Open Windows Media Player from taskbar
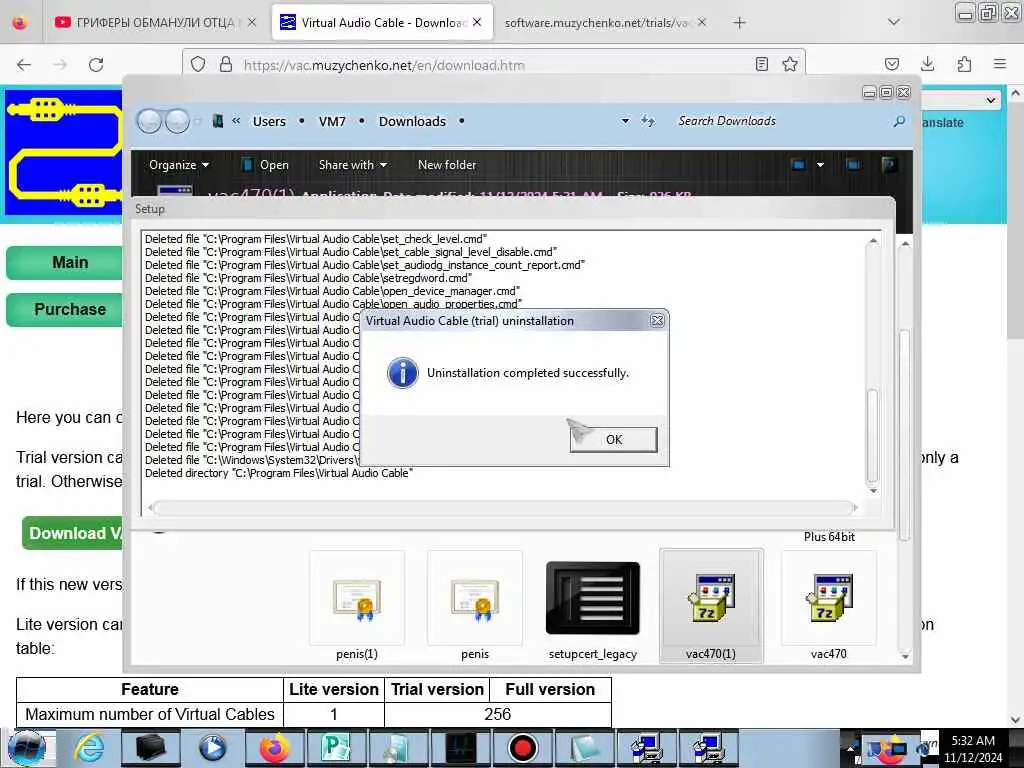 [x=212, y=748]
